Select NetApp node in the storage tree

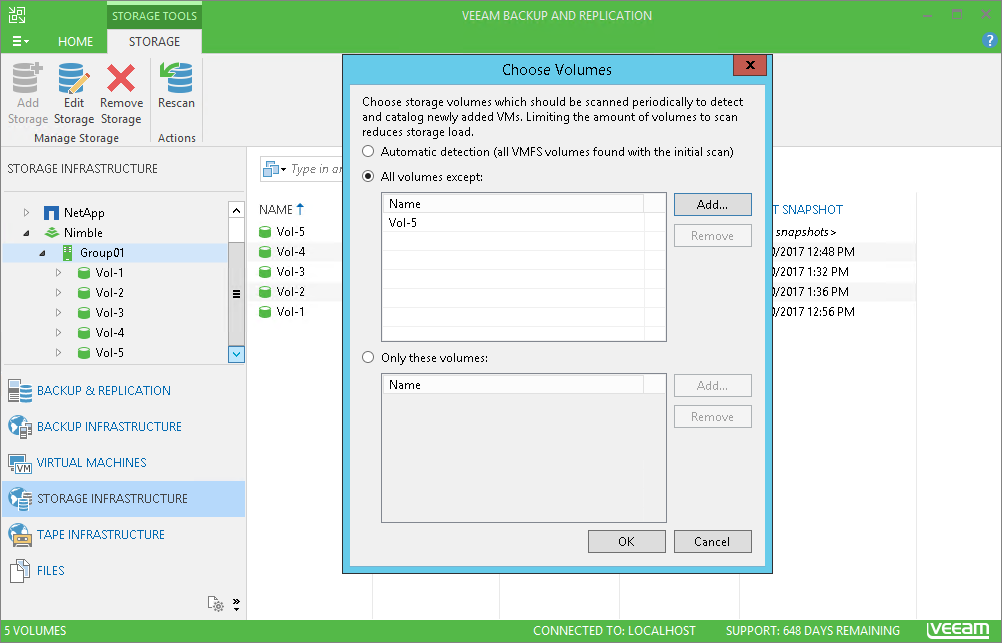pos(84,213)
